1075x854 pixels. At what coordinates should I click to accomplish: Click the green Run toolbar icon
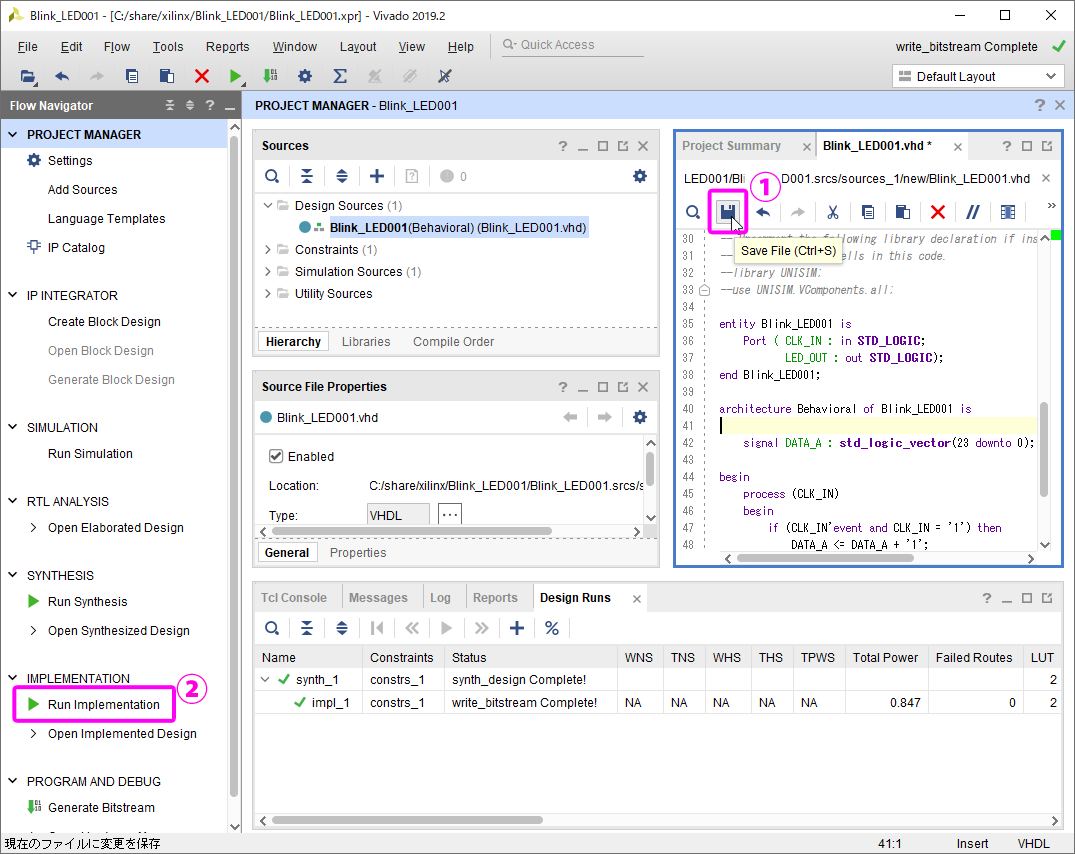[235, 76]
